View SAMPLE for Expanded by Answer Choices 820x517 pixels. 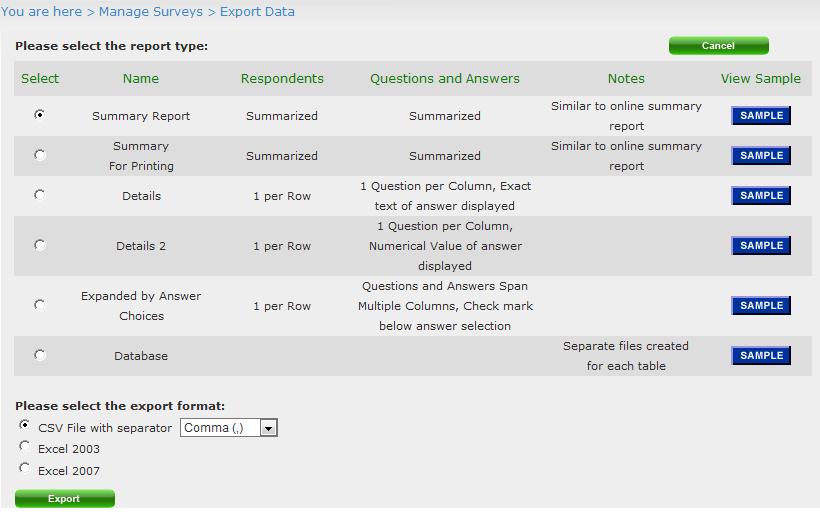point(761,305)
